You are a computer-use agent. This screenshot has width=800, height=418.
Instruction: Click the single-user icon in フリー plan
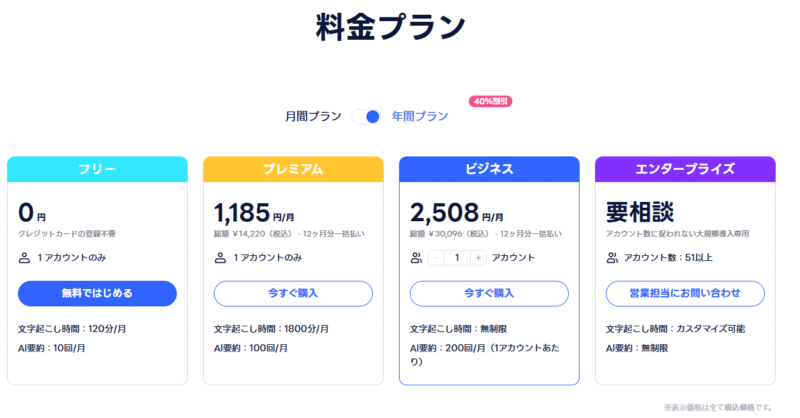[x=25, y=258]
